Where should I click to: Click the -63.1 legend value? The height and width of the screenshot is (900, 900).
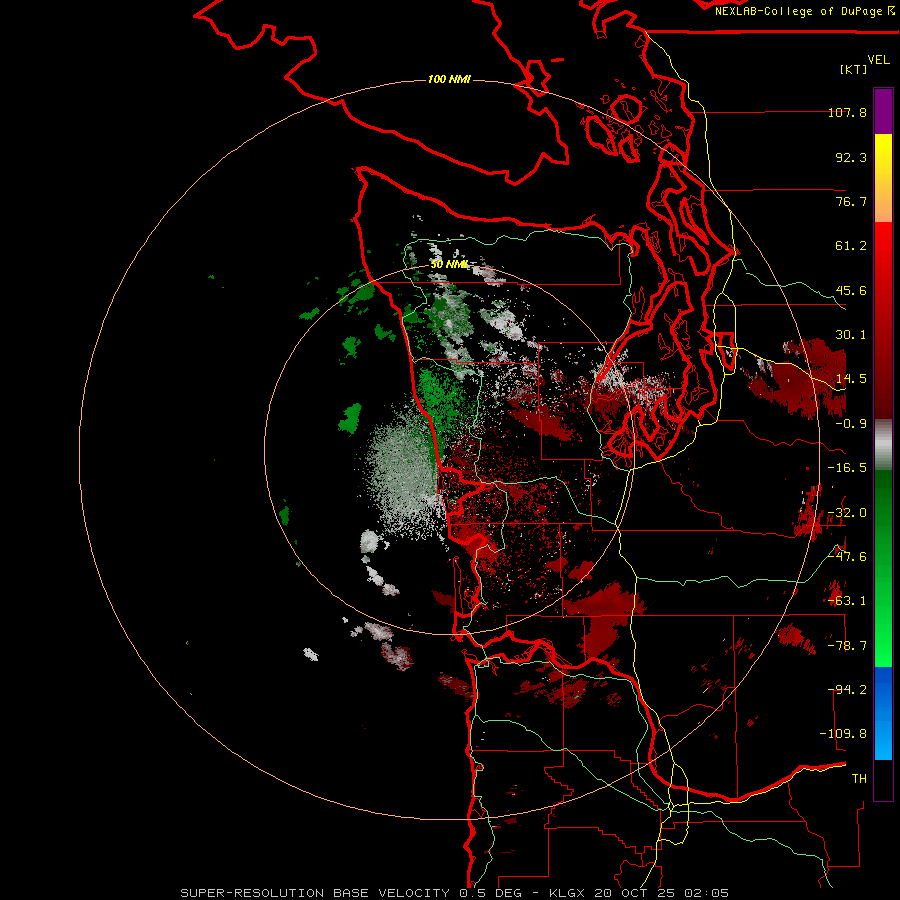847,601
